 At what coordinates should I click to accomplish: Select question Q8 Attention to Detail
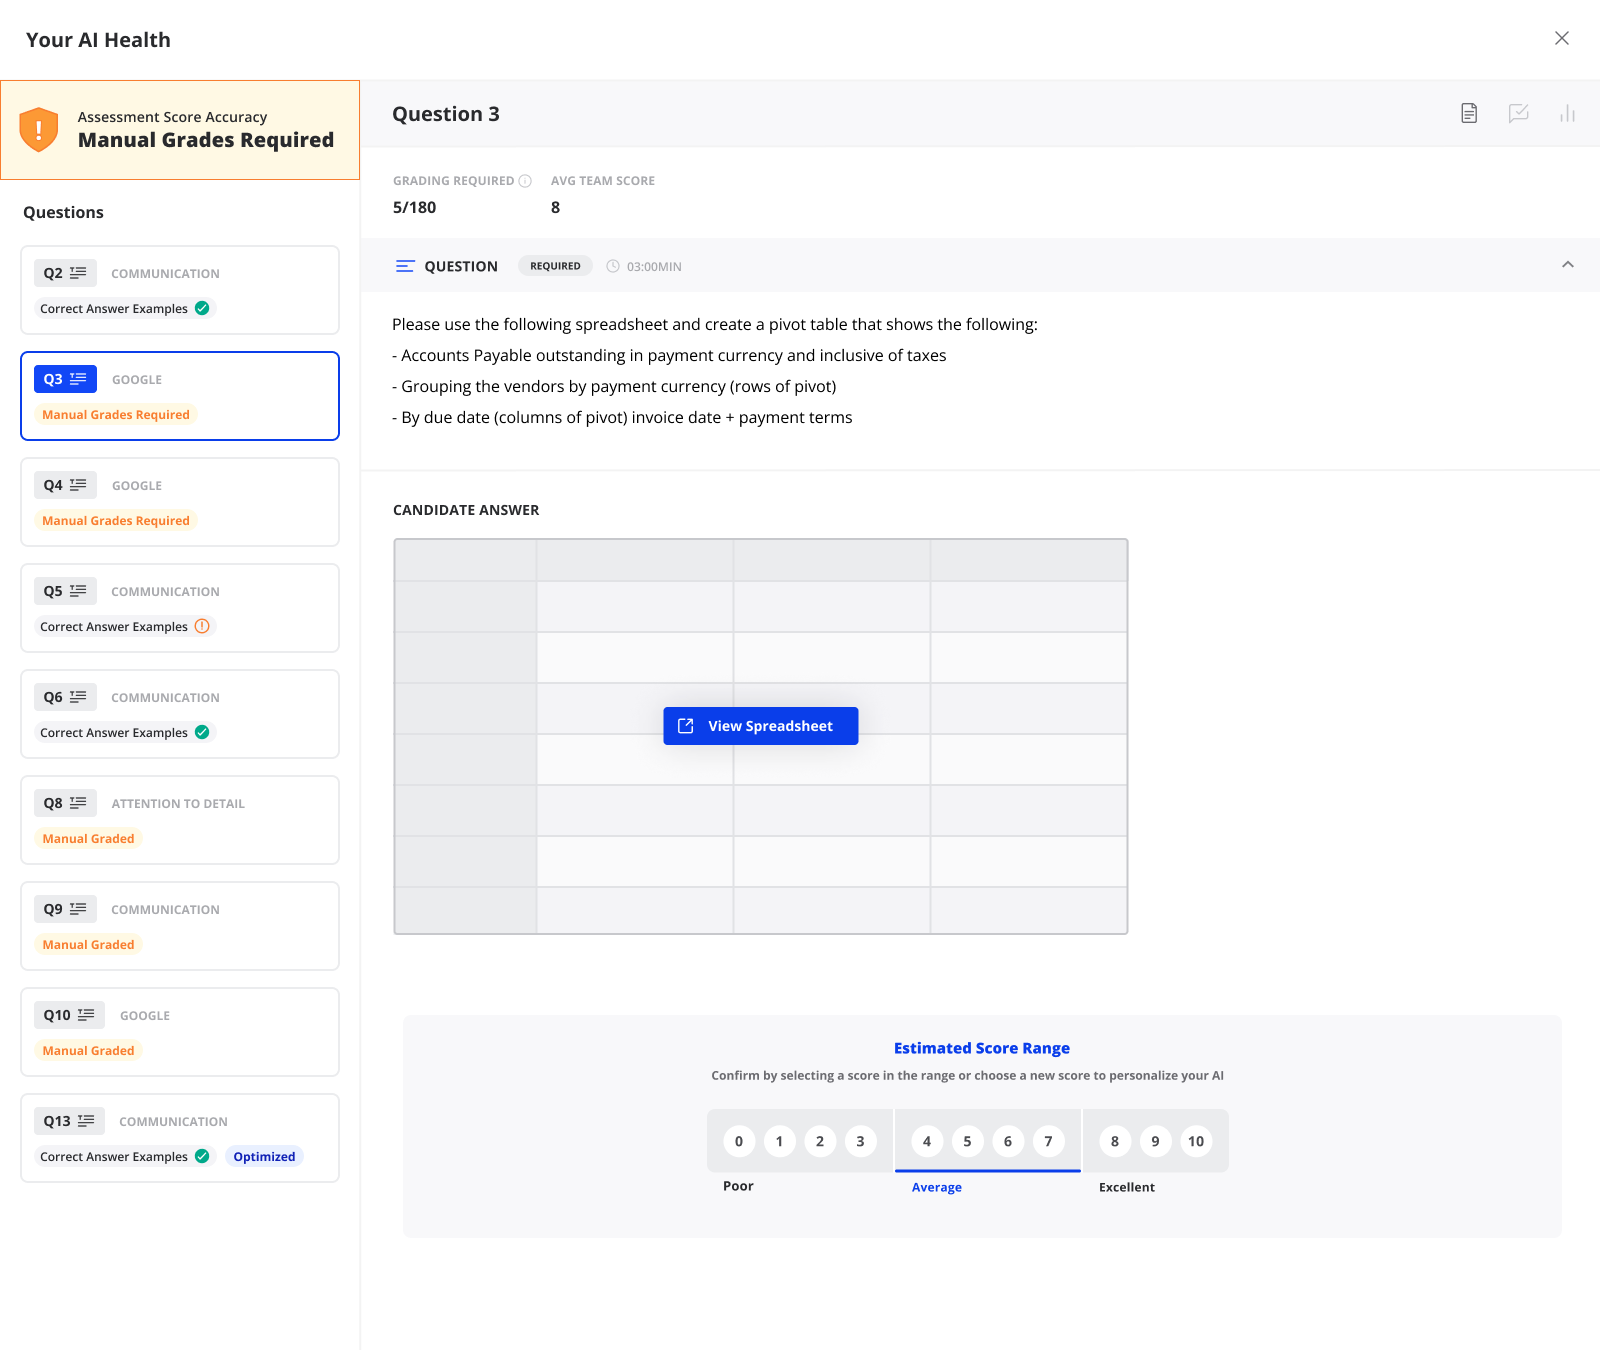[179, 820]
